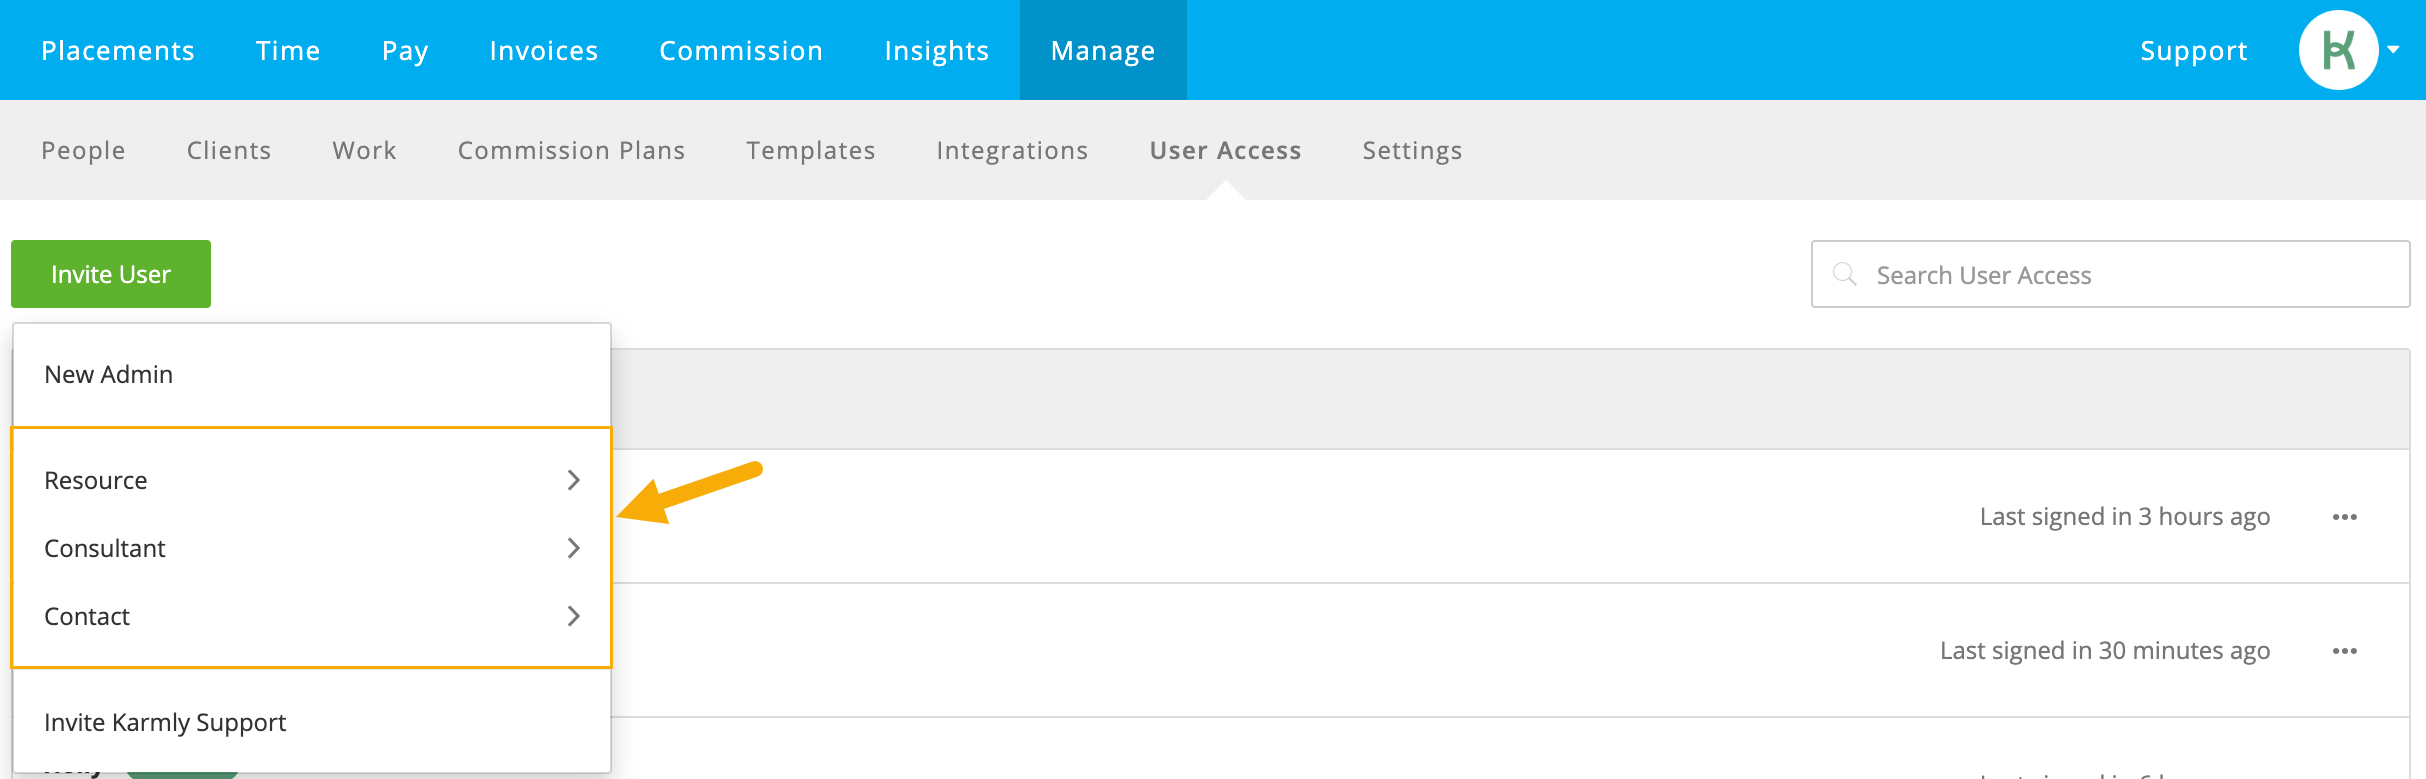Open options for user signed in 30 minutes ago
Image resolution: width=2426 pixels, height=779 pixels.
(x=2345, y=651)
